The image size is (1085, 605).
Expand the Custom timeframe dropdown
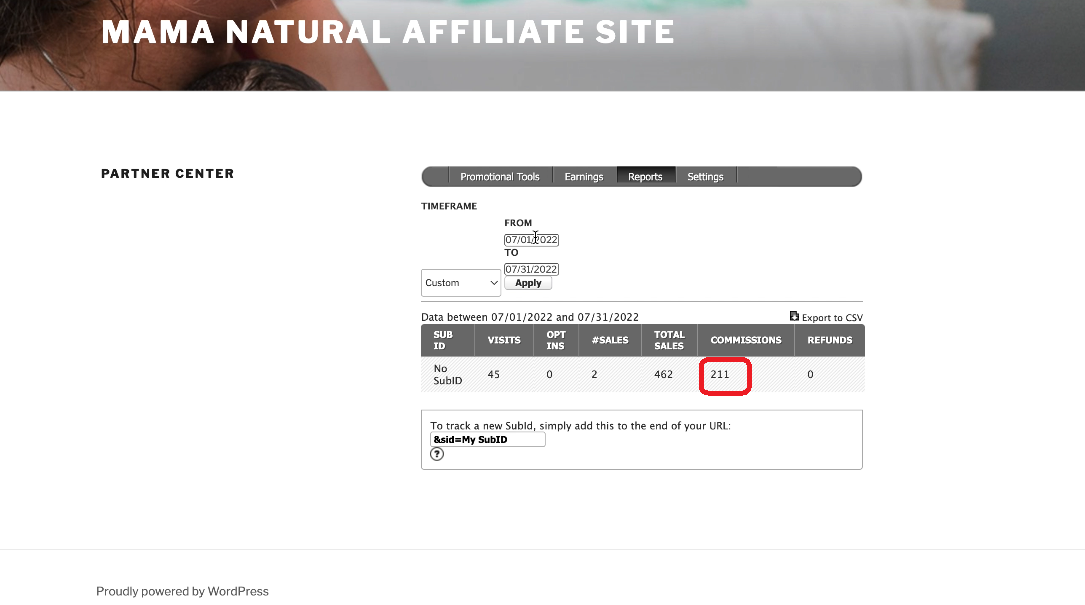[x=461, y=282]
